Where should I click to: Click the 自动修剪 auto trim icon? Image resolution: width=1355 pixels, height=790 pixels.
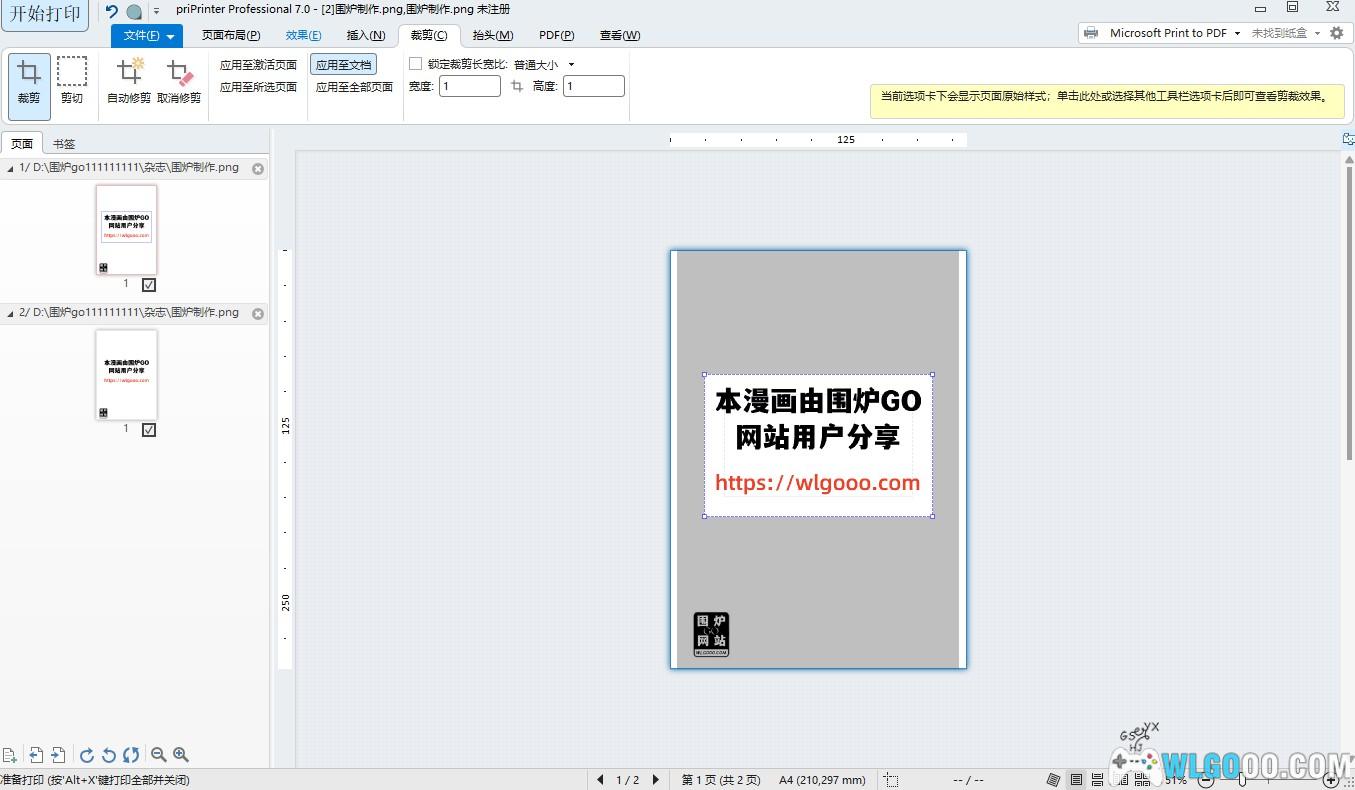[129, 82]
